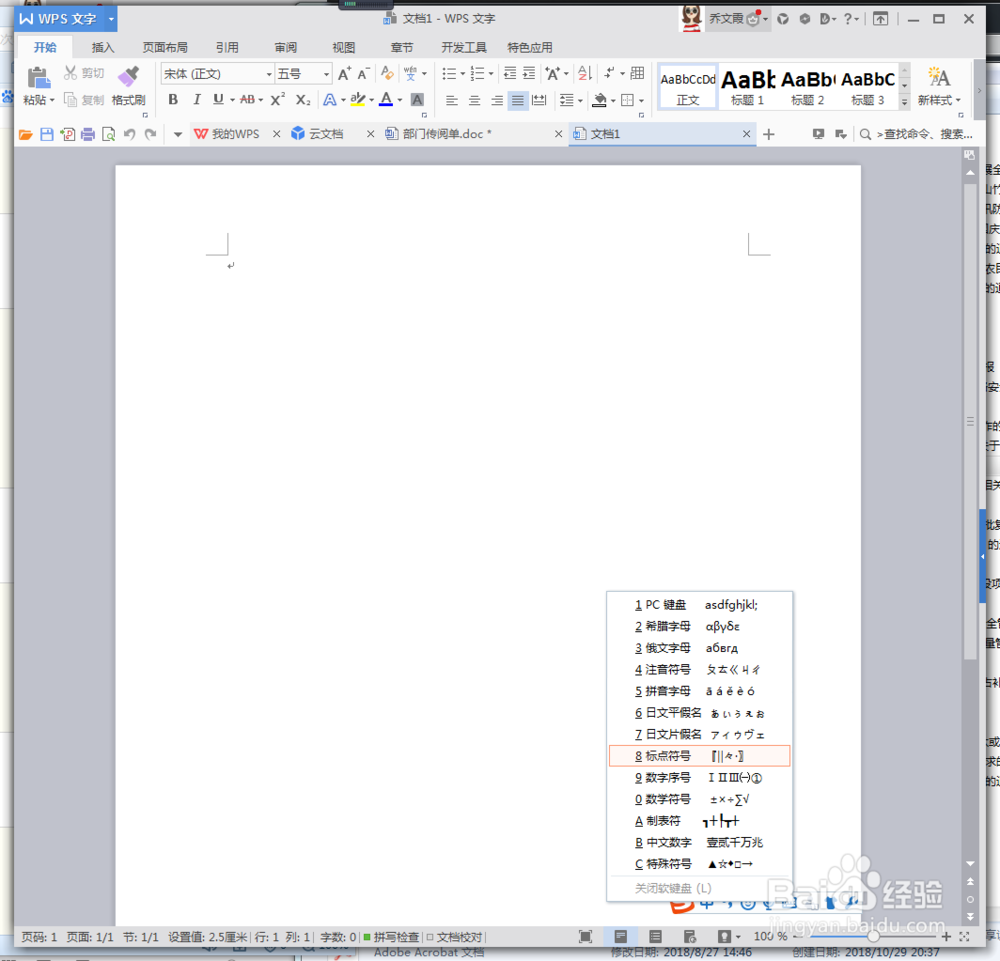Select 数学符号 soft keyboard entry
Viewport: 1000px width, 961px height.
coord(700,799)
